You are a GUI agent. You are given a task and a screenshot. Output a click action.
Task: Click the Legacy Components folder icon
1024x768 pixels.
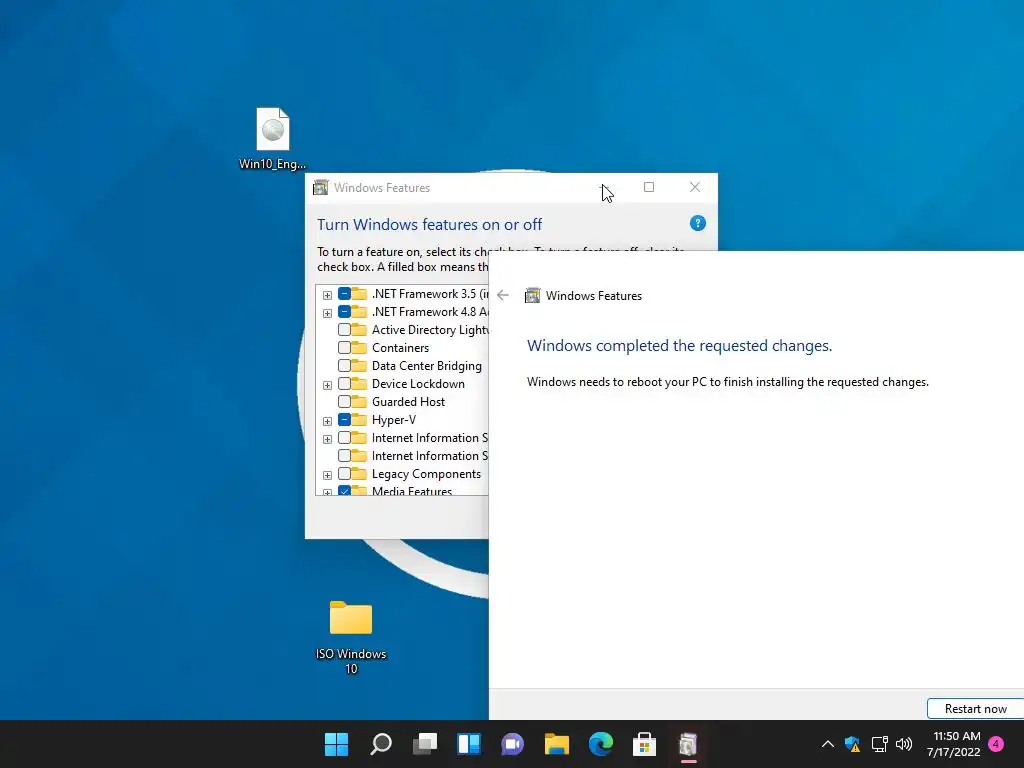359,473
